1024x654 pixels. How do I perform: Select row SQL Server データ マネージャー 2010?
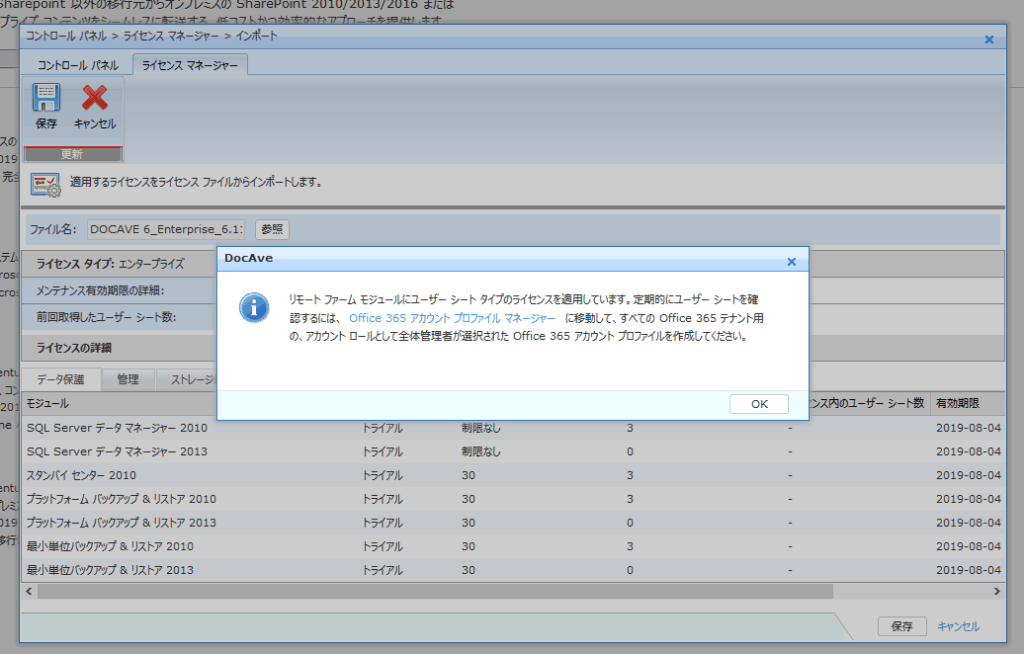[x=513, y=428]
